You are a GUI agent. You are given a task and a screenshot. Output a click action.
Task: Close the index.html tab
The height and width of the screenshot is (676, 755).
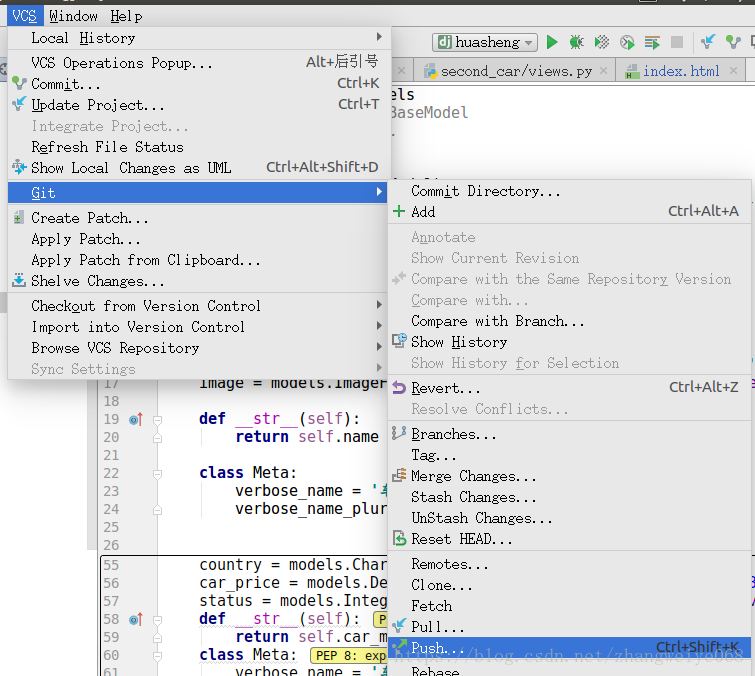(733, 71)
